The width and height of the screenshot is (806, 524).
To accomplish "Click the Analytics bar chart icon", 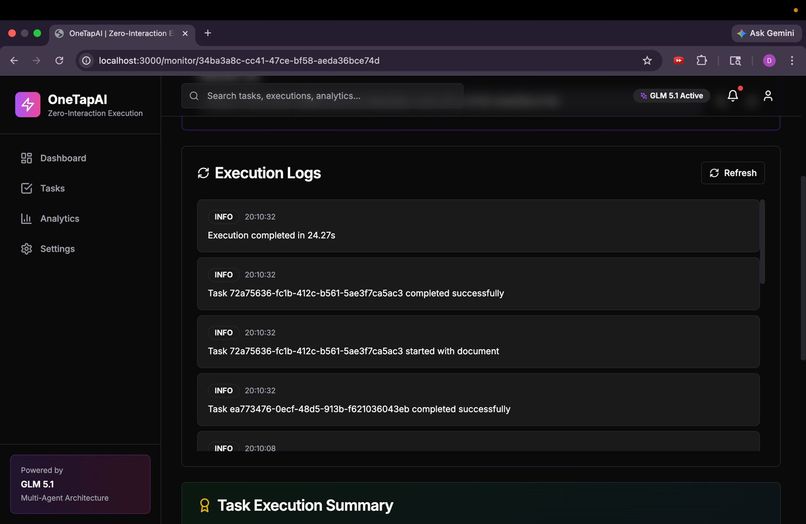I will (26, 219).
